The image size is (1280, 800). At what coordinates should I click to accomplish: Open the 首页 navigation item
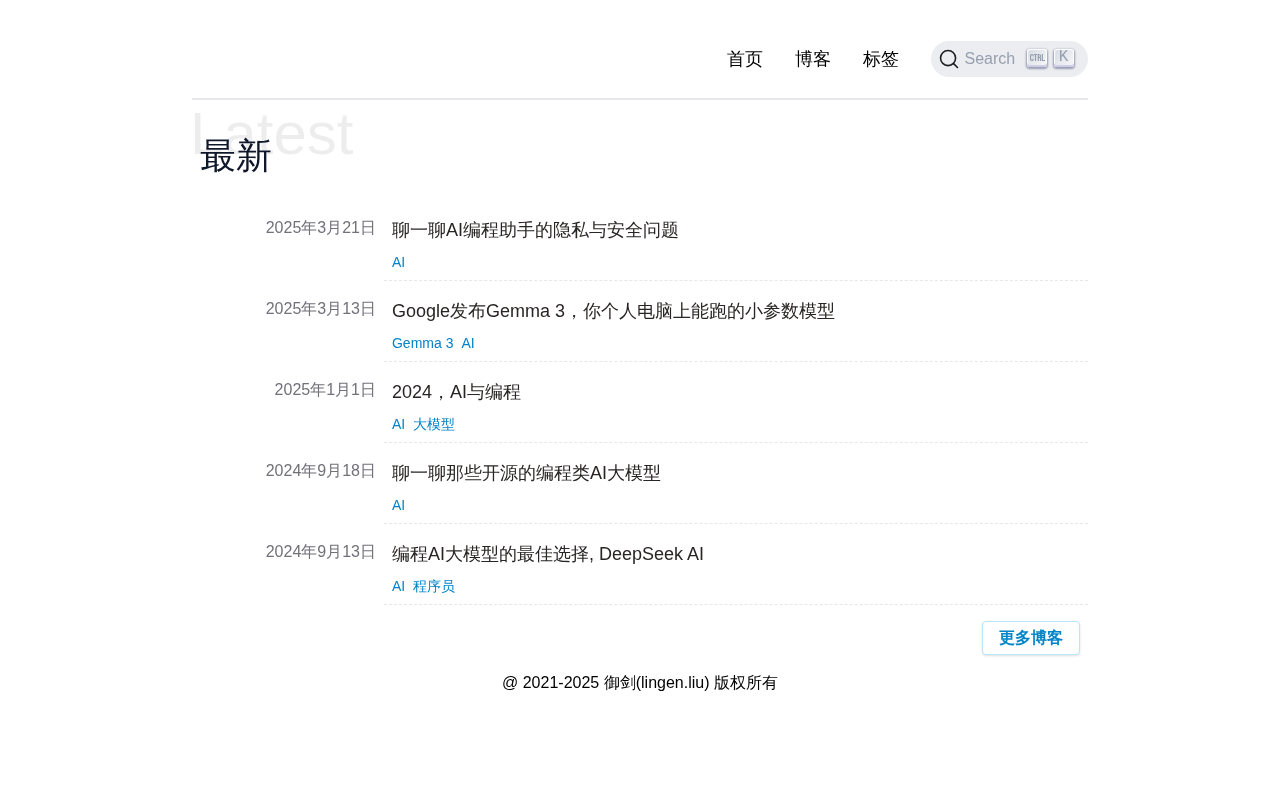[x=744, y=59]
